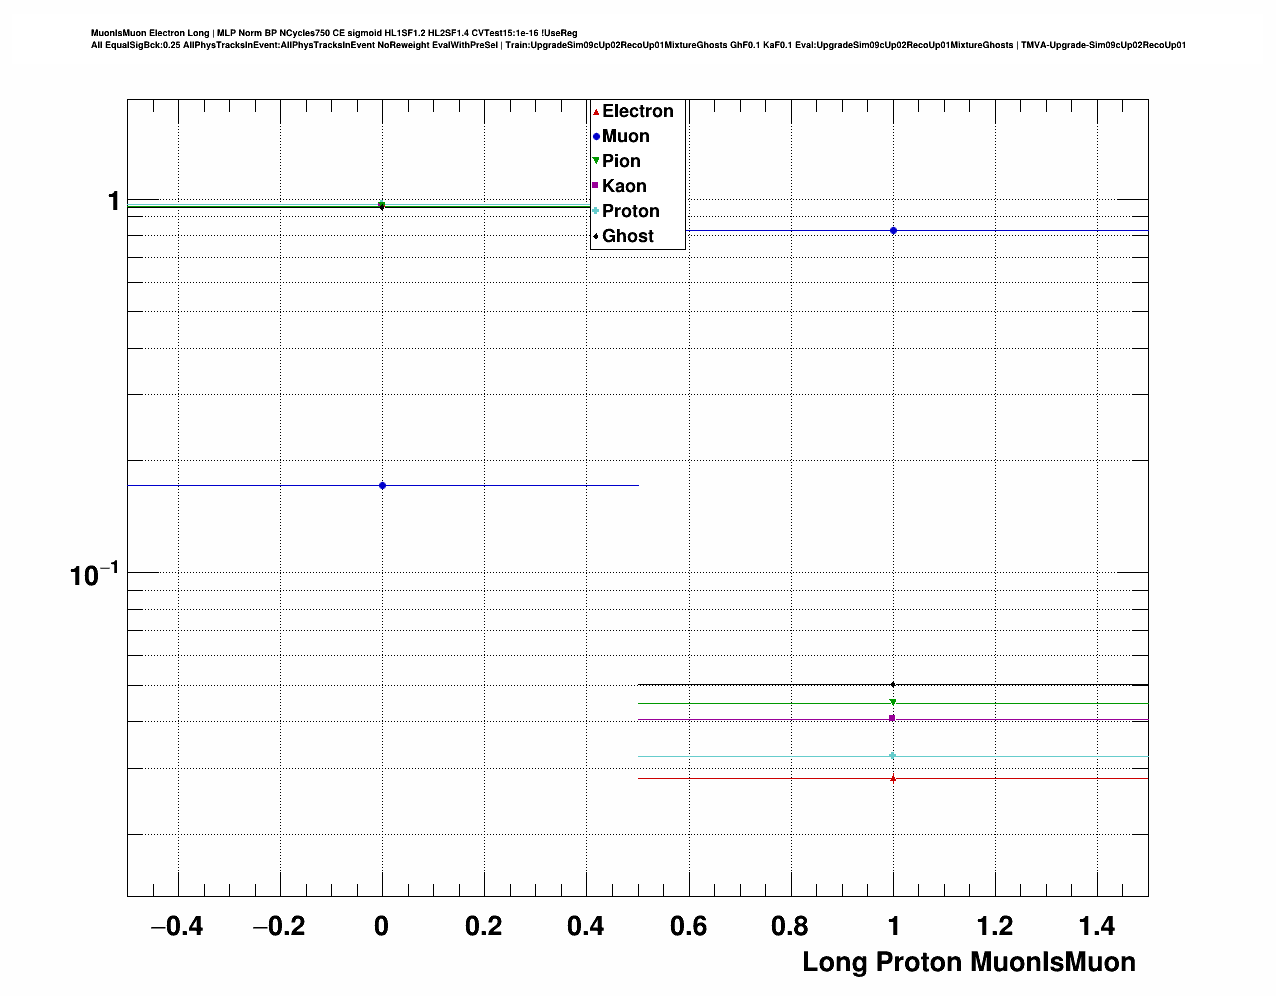Select the blue Muon data point at x=1
This screenshot has height=996, width=1276.
click(x=893, y=231)
